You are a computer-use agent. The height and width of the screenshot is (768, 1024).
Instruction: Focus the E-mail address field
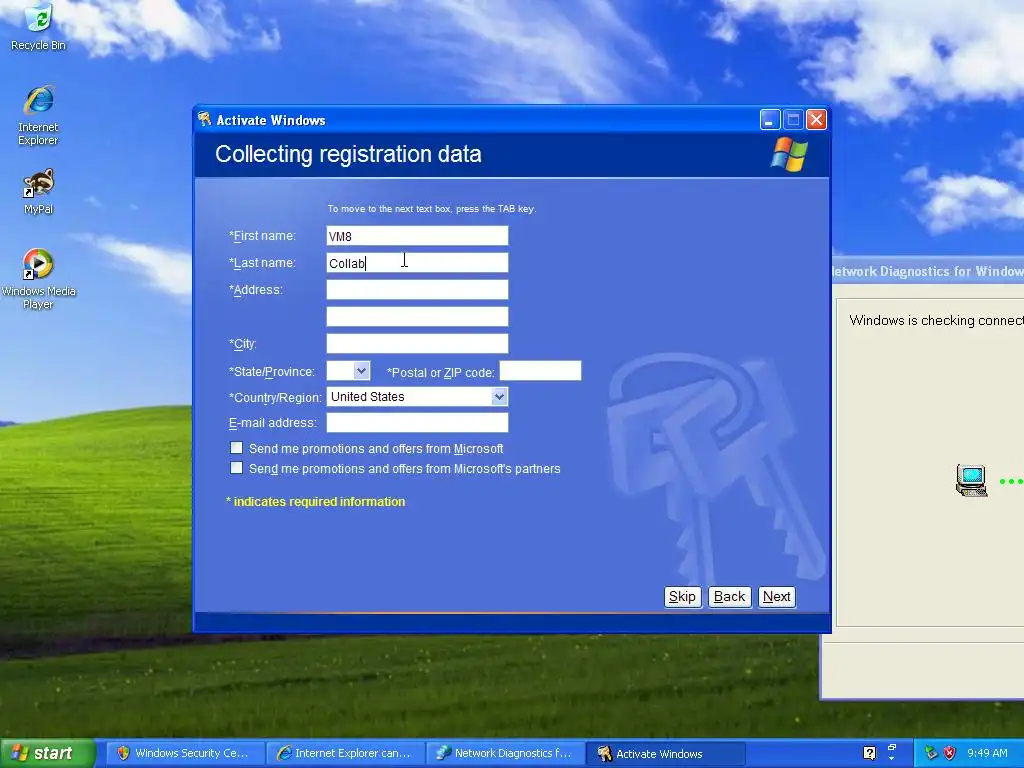[x=417, y=423]
